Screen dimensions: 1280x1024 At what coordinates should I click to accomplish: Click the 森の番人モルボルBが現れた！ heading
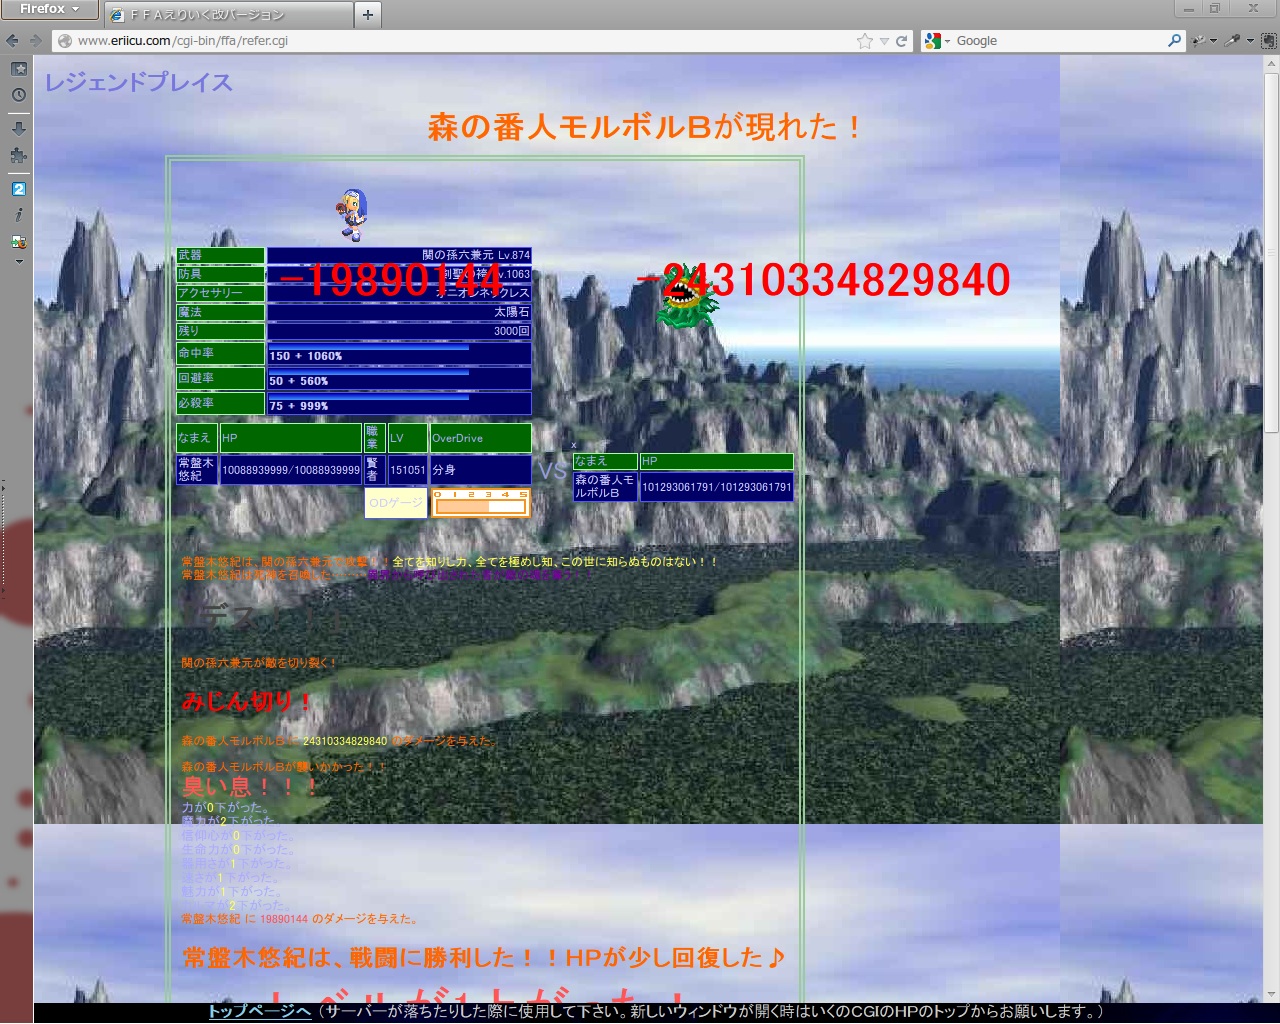[x=645, y=126]
